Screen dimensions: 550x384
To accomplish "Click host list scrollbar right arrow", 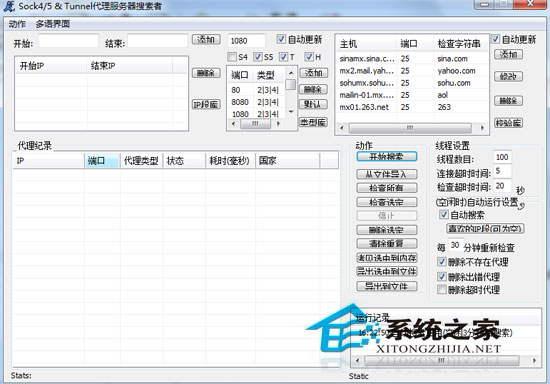I will pos(482,128).
